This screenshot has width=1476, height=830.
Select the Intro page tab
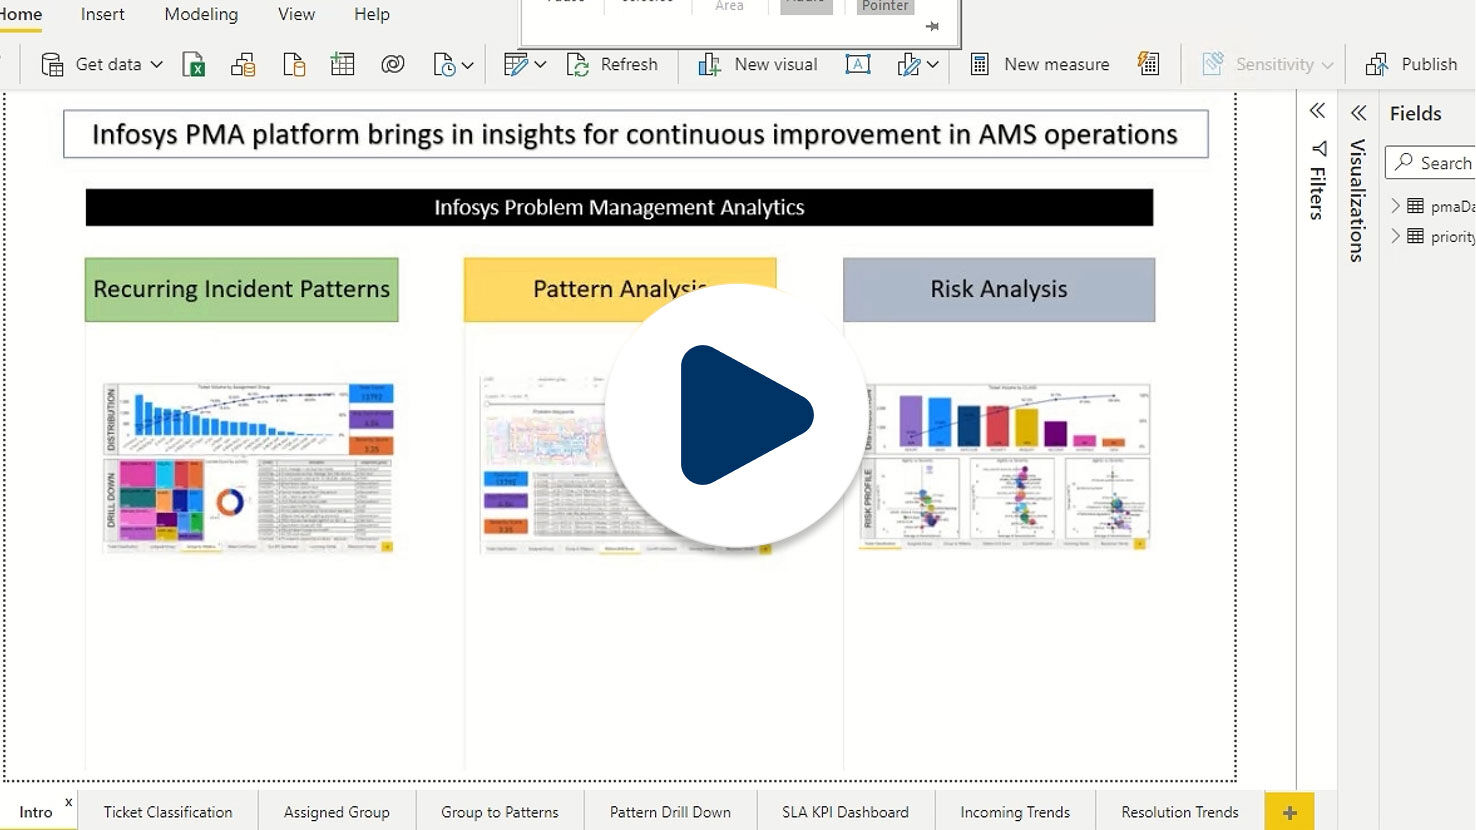pos(35,812)
